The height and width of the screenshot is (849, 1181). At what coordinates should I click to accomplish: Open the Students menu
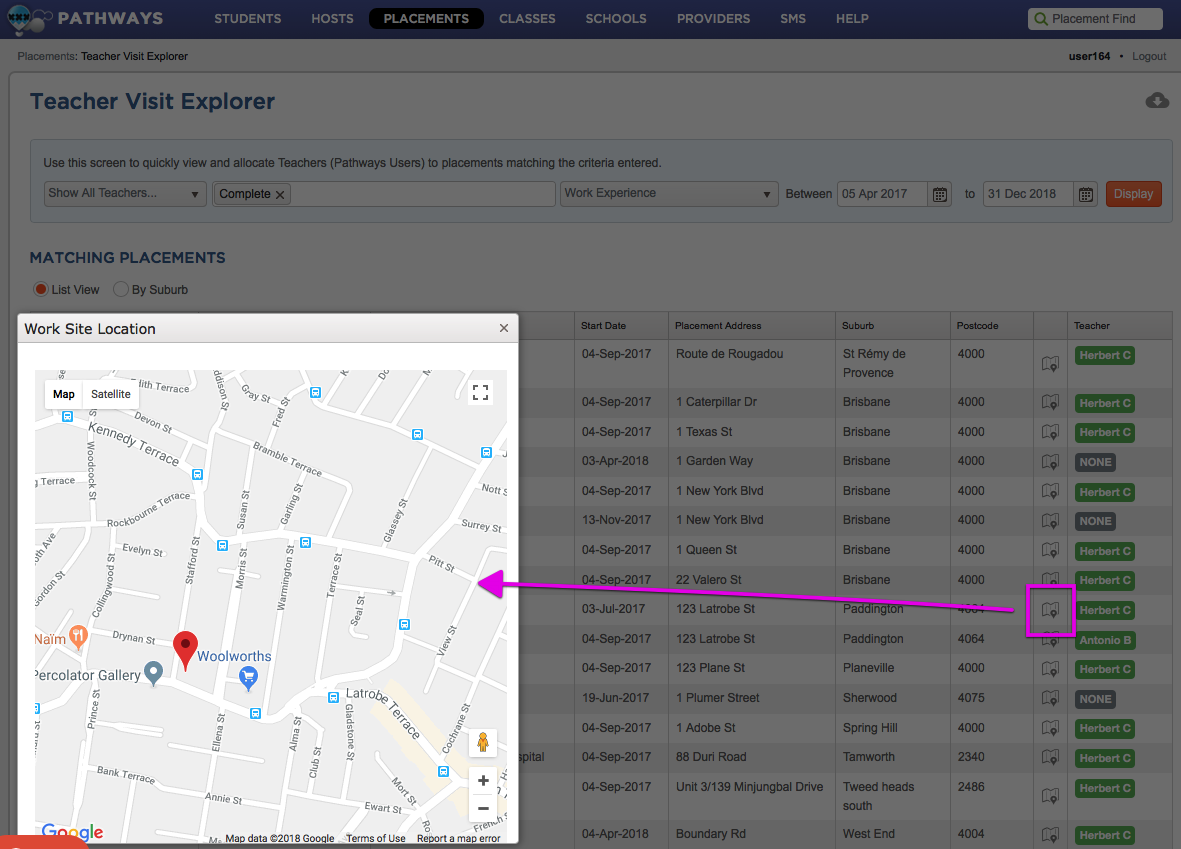tap(248, 19)
